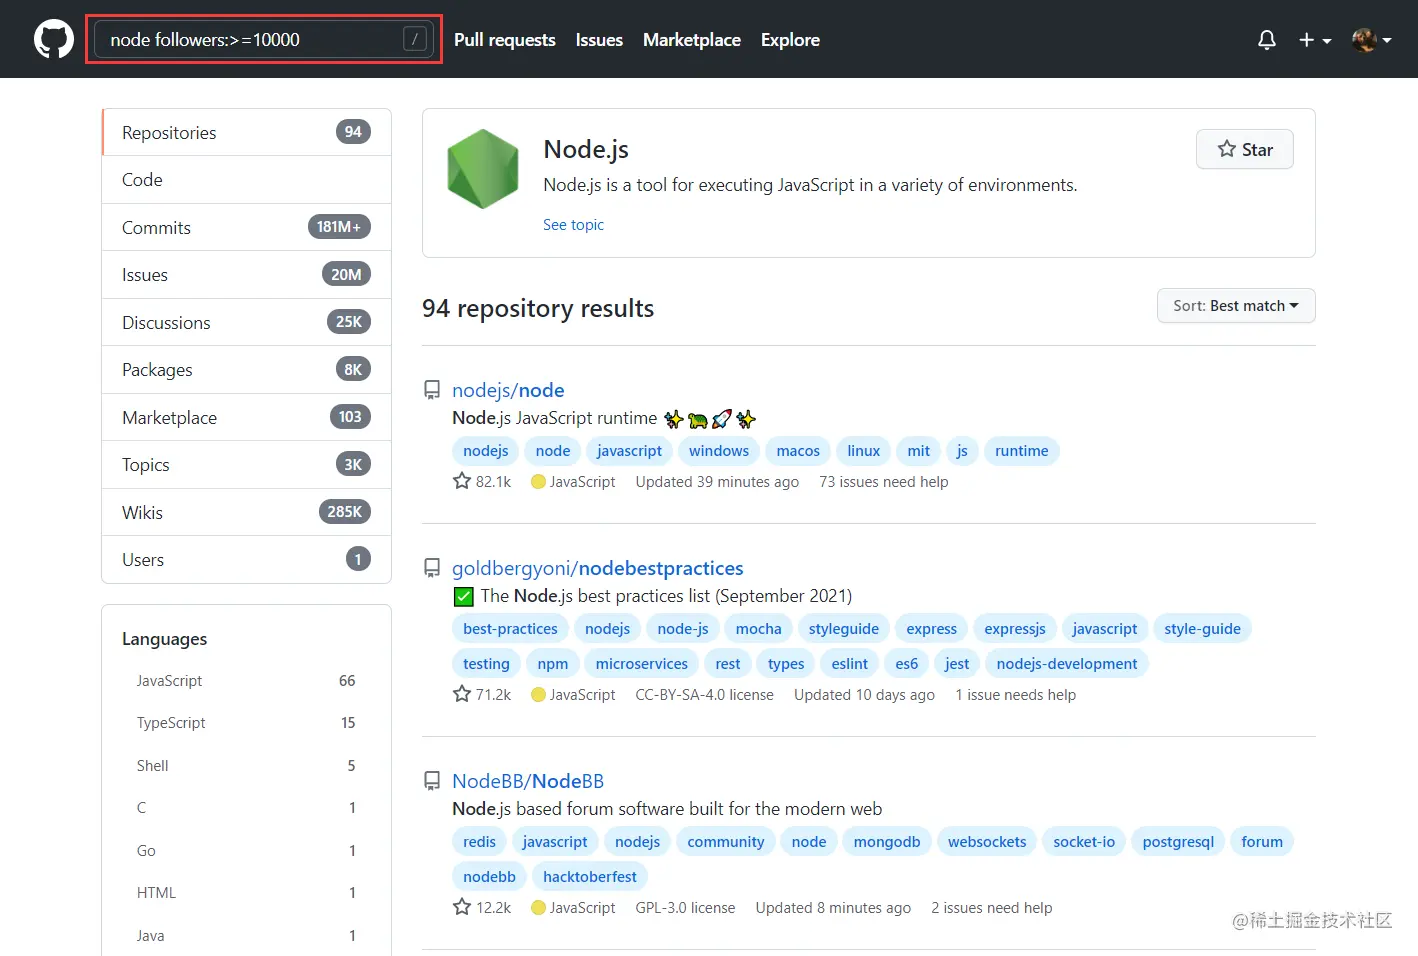Click the repository icon beside nodejs/node

[x=432, y=390]
